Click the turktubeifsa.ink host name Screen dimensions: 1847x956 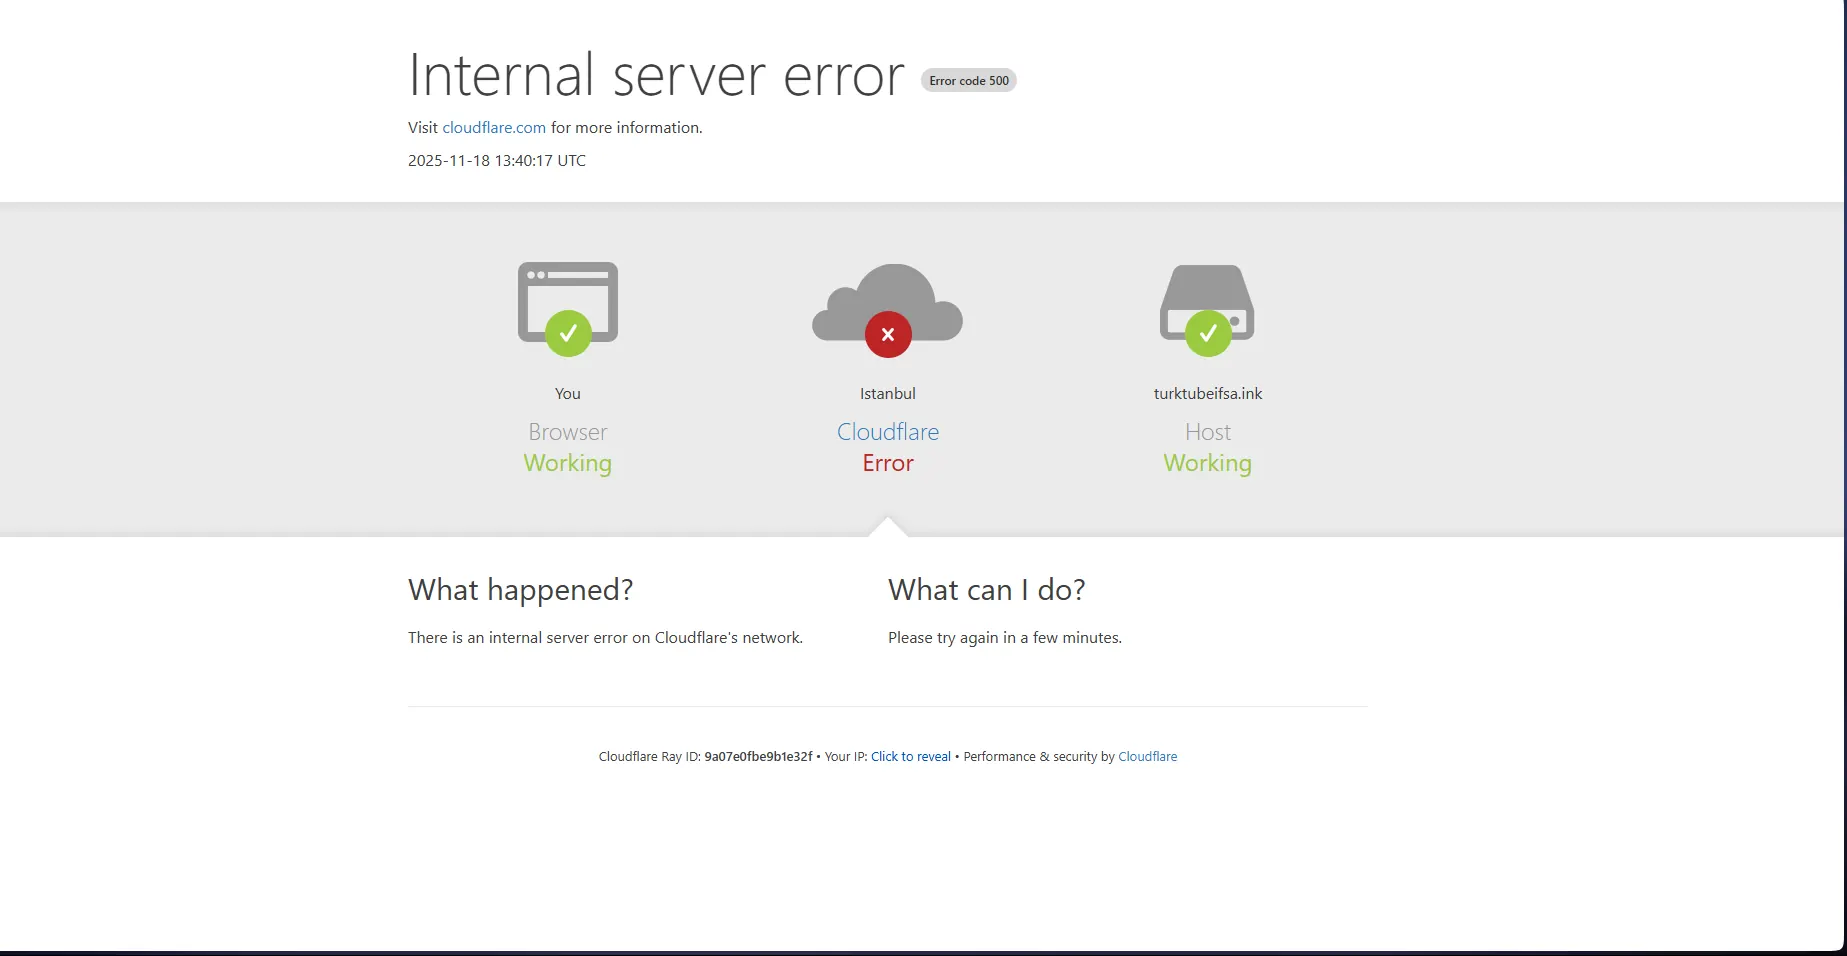click(1207, 394)
